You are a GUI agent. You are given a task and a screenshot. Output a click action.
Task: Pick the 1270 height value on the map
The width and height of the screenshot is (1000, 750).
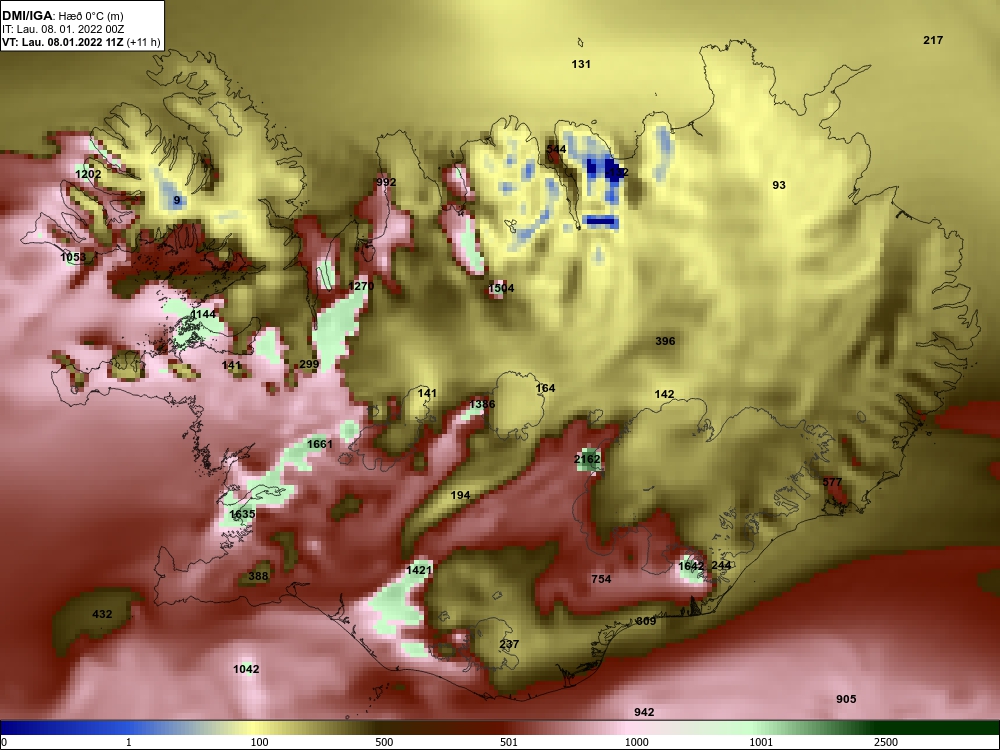pyautogui.click(x=361, y=286)
